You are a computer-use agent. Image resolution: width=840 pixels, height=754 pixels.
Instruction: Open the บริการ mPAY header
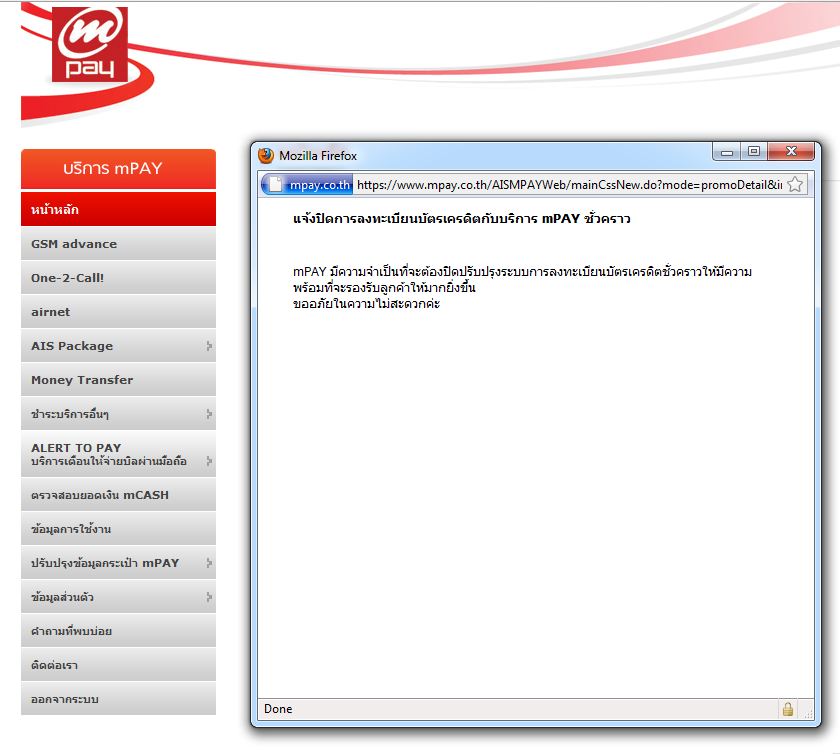tap(118, 169)
